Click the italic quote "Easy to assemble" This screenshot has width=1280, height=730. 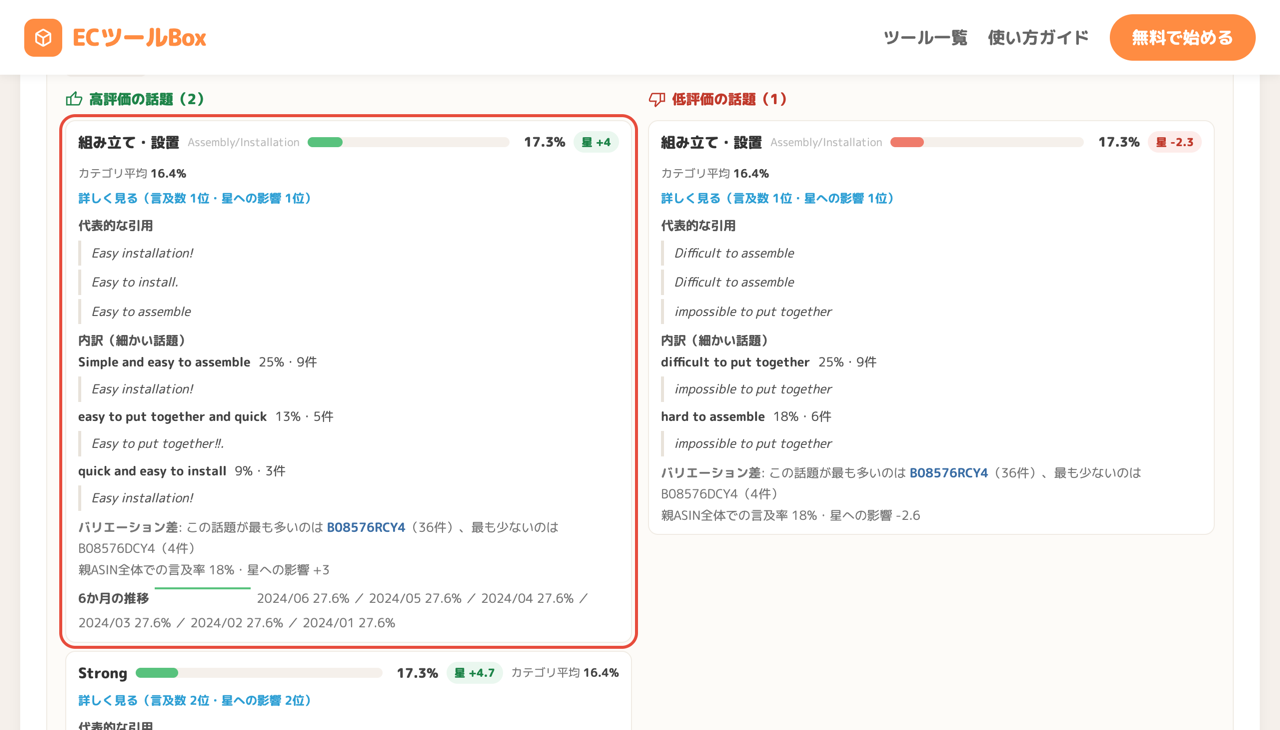(141, 311)
